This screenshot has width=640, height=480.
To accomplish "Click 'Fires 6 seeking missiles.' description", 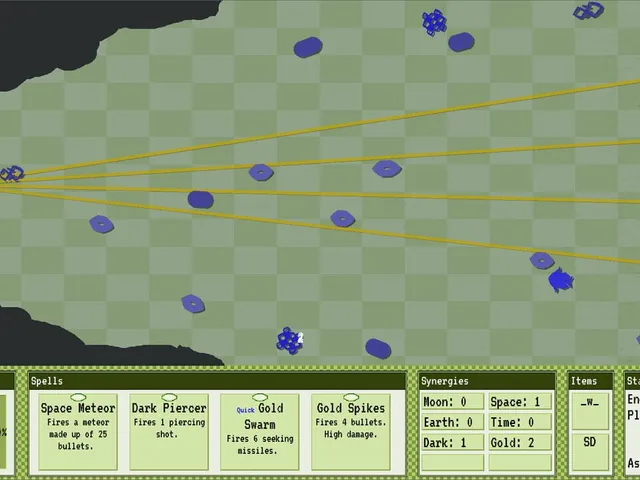I will tap(260, 445).
